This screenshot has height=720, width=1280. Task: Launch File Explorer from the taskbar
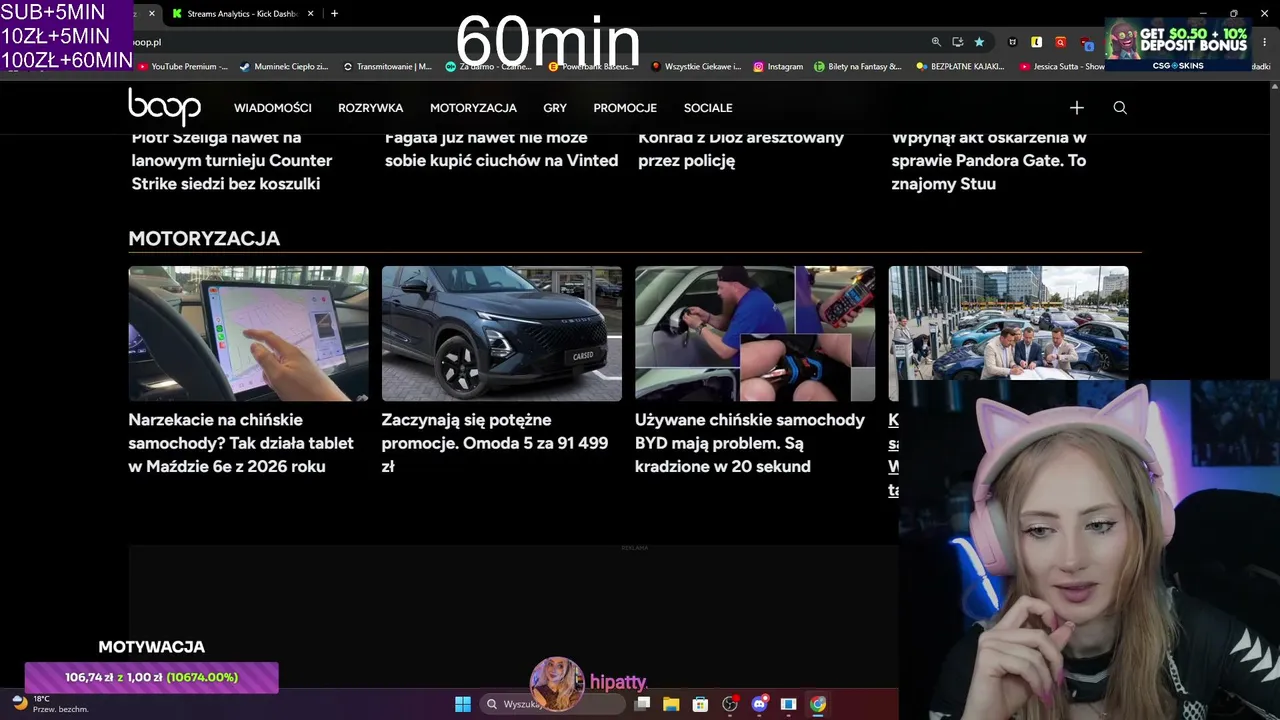[x=671, y=704]
